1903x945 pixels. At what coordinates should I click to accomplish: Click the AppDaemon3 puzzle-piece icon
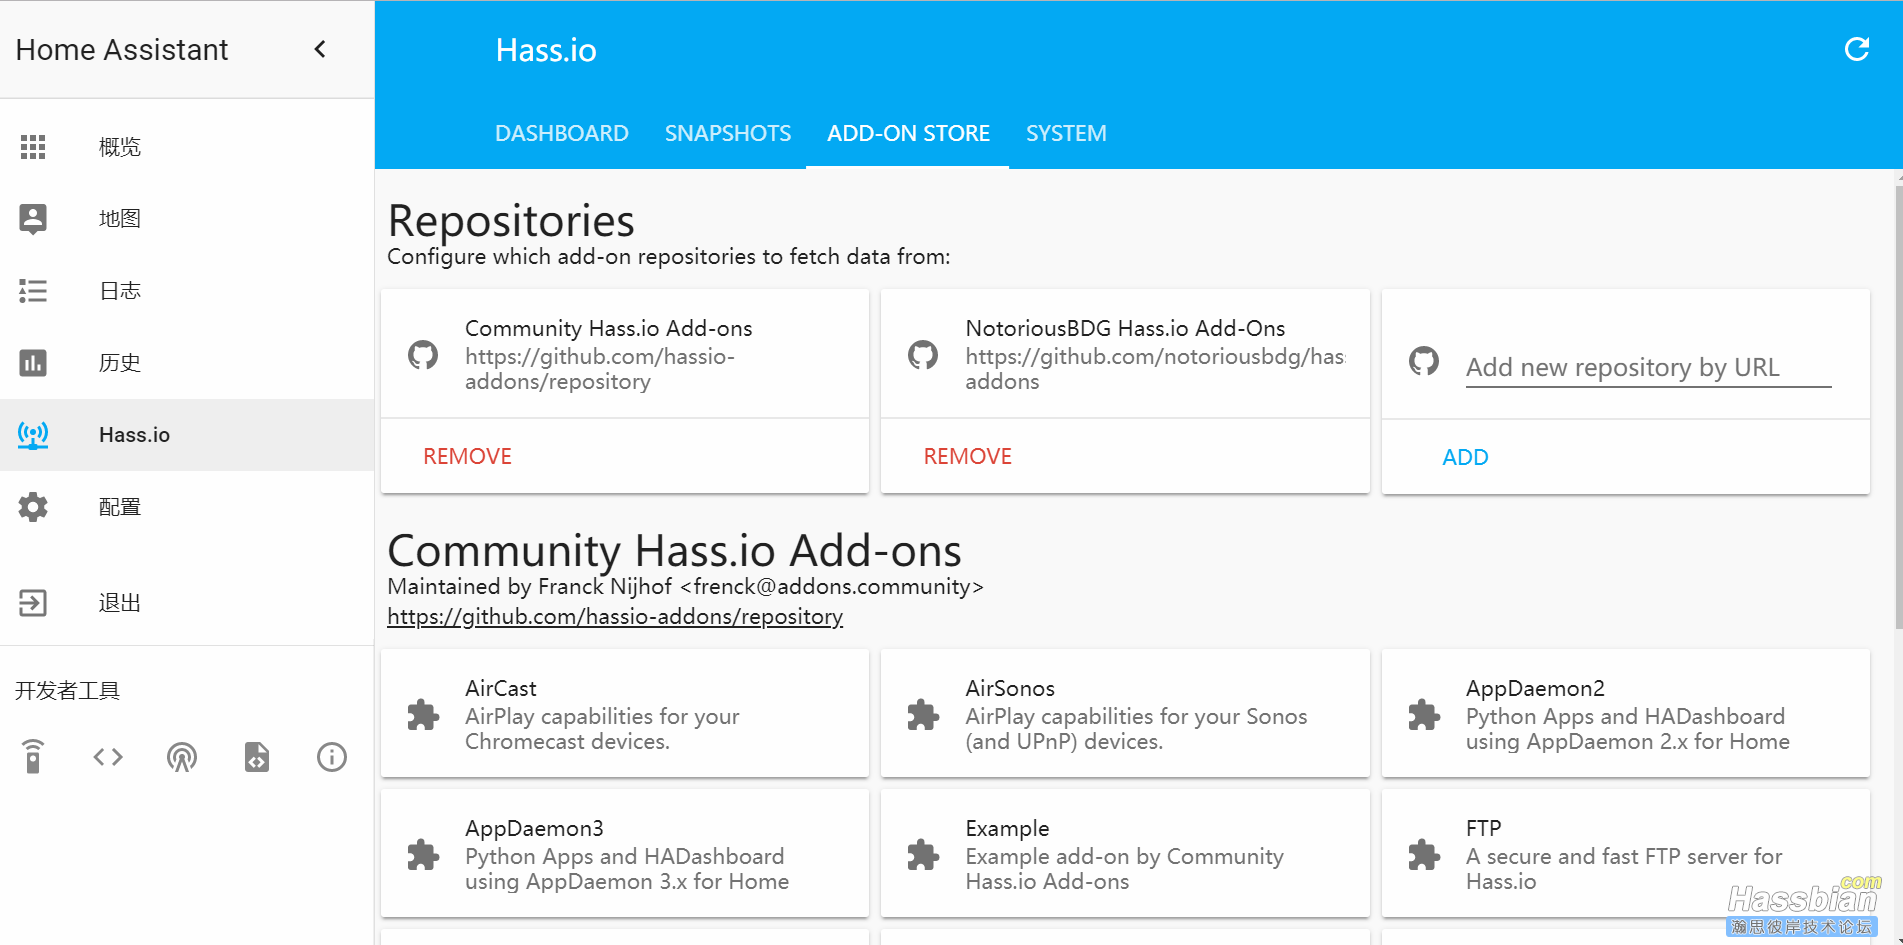point(423,854)
